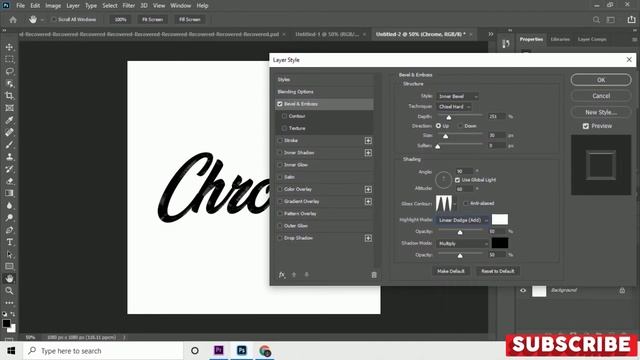Hide the Background layer visibility eye
The height and width of the screenshot is (360, 640).
coord(523,291)
